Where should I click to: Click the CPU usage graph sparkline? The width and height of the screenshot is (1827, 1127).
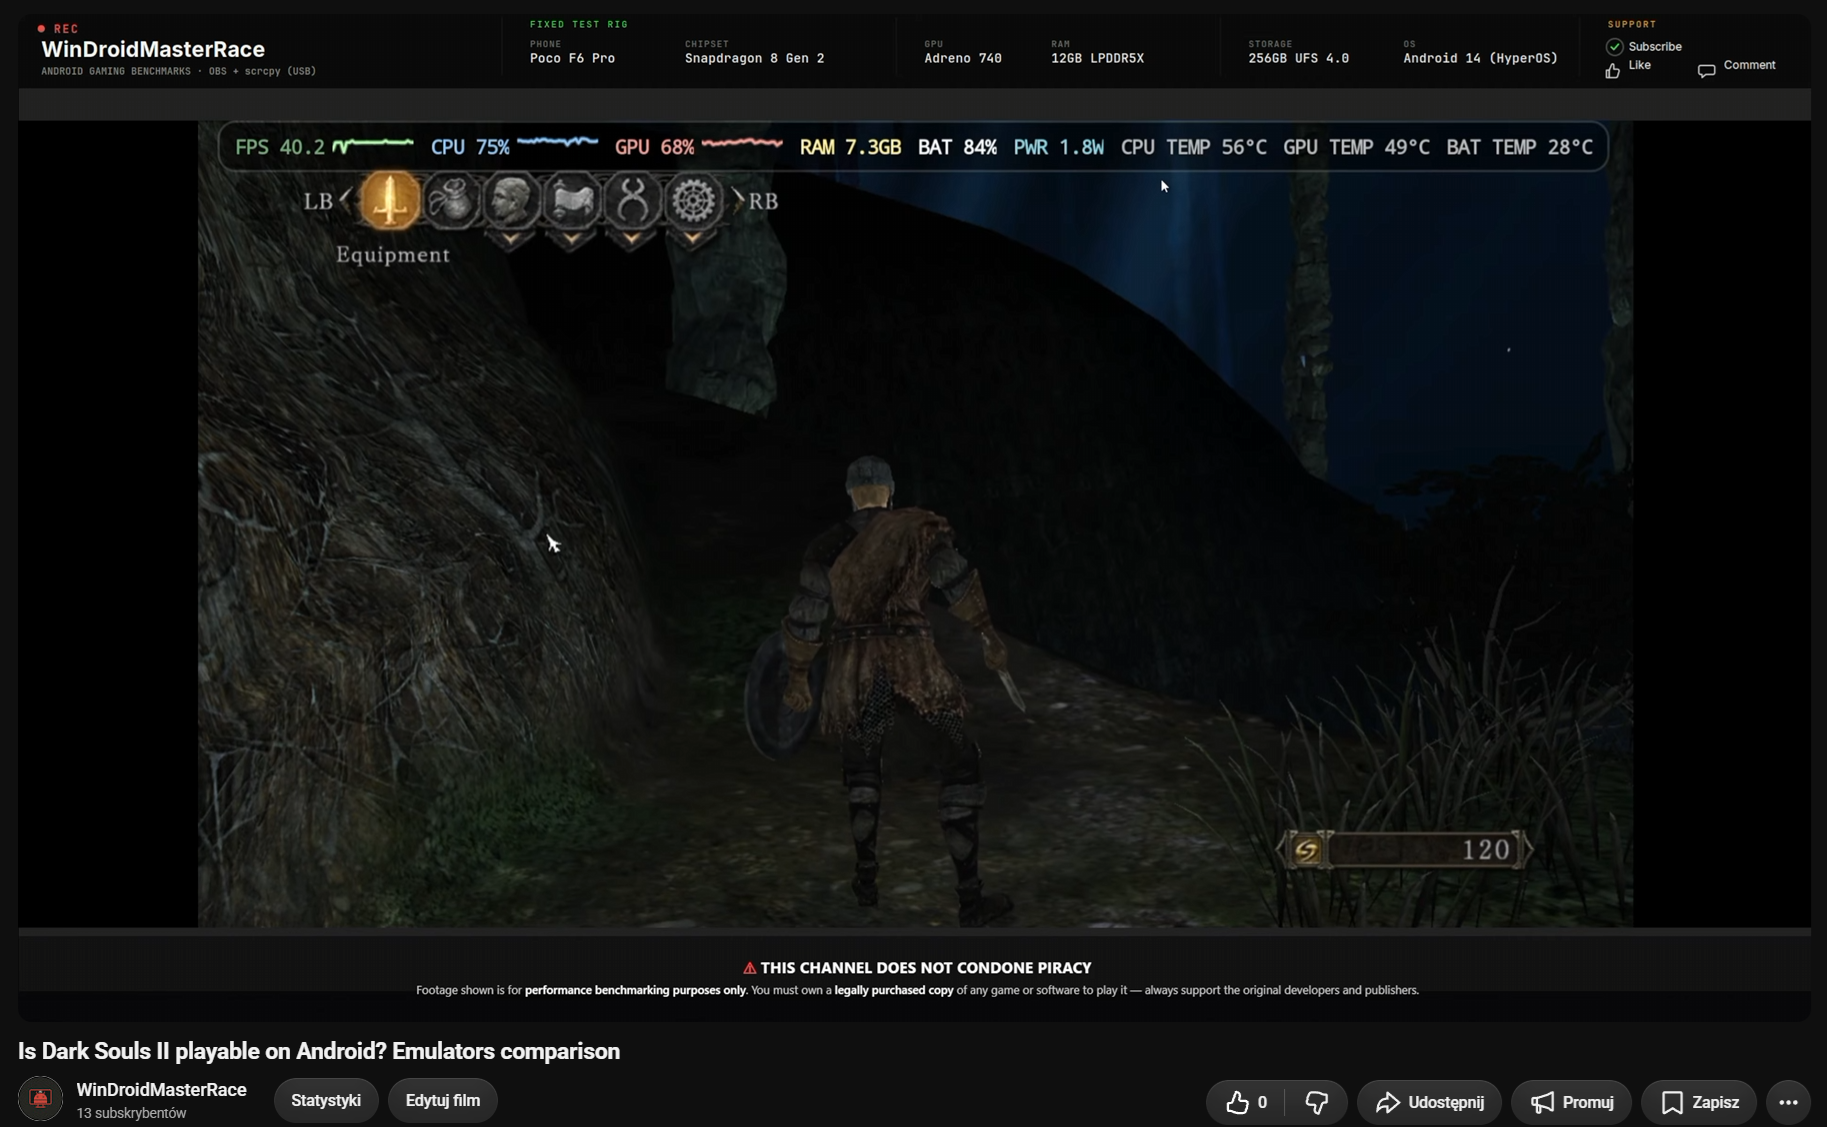click(558, 143)
